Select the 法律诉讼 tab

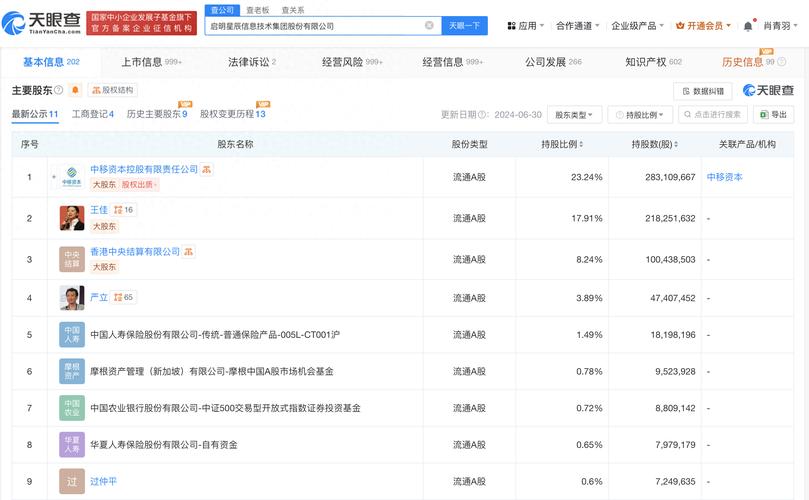[x=252, y=62]
